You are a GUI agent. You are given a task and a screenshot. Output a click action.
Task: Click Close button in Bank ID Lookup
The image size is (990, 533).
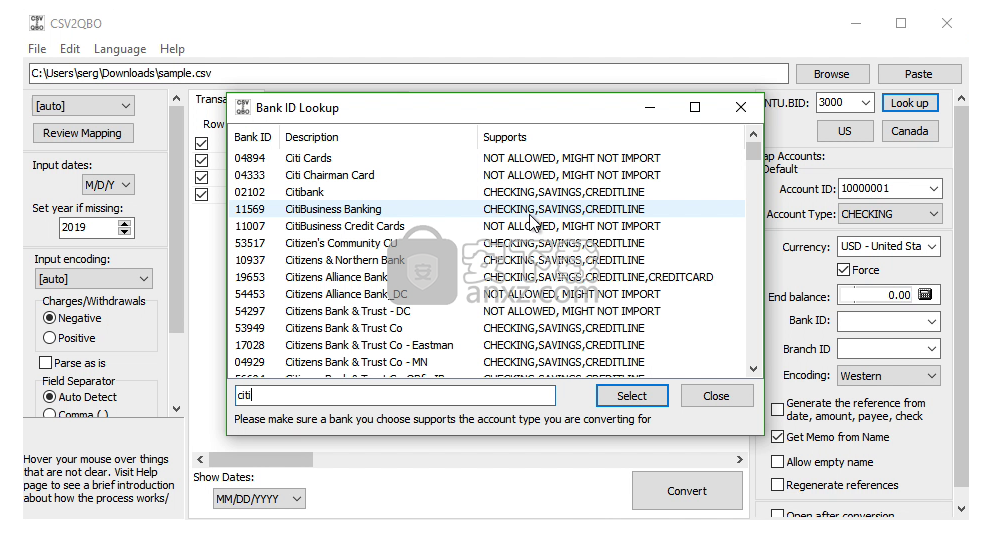coord(717,396)
